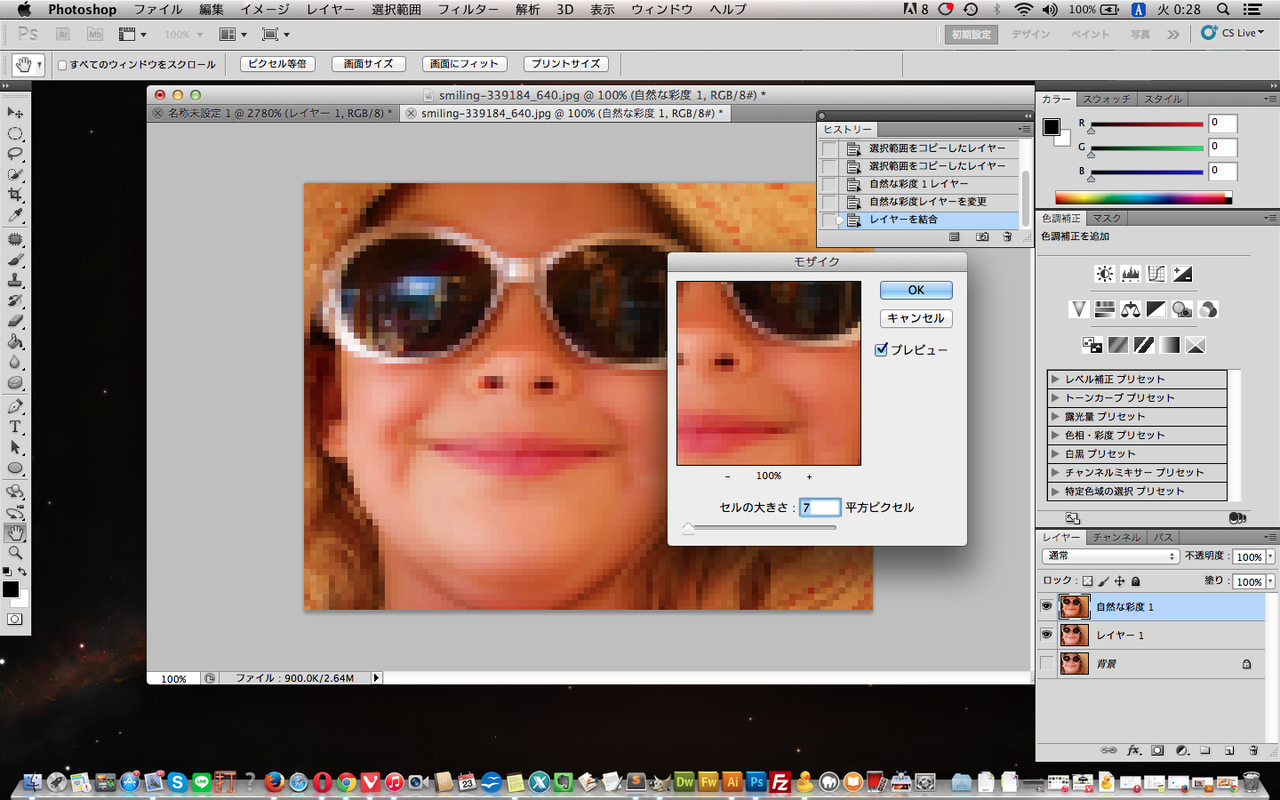The height and width of the screenshot is (800, 1280).
Task: Switch to the チャンネル tab
Action: (1116, 537)
